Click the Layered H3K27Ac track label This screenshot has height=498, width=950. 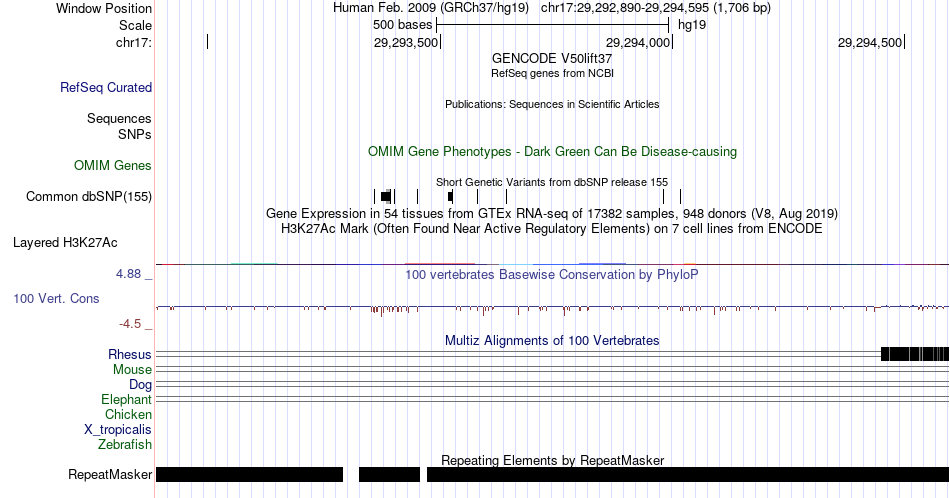[65, 242]
